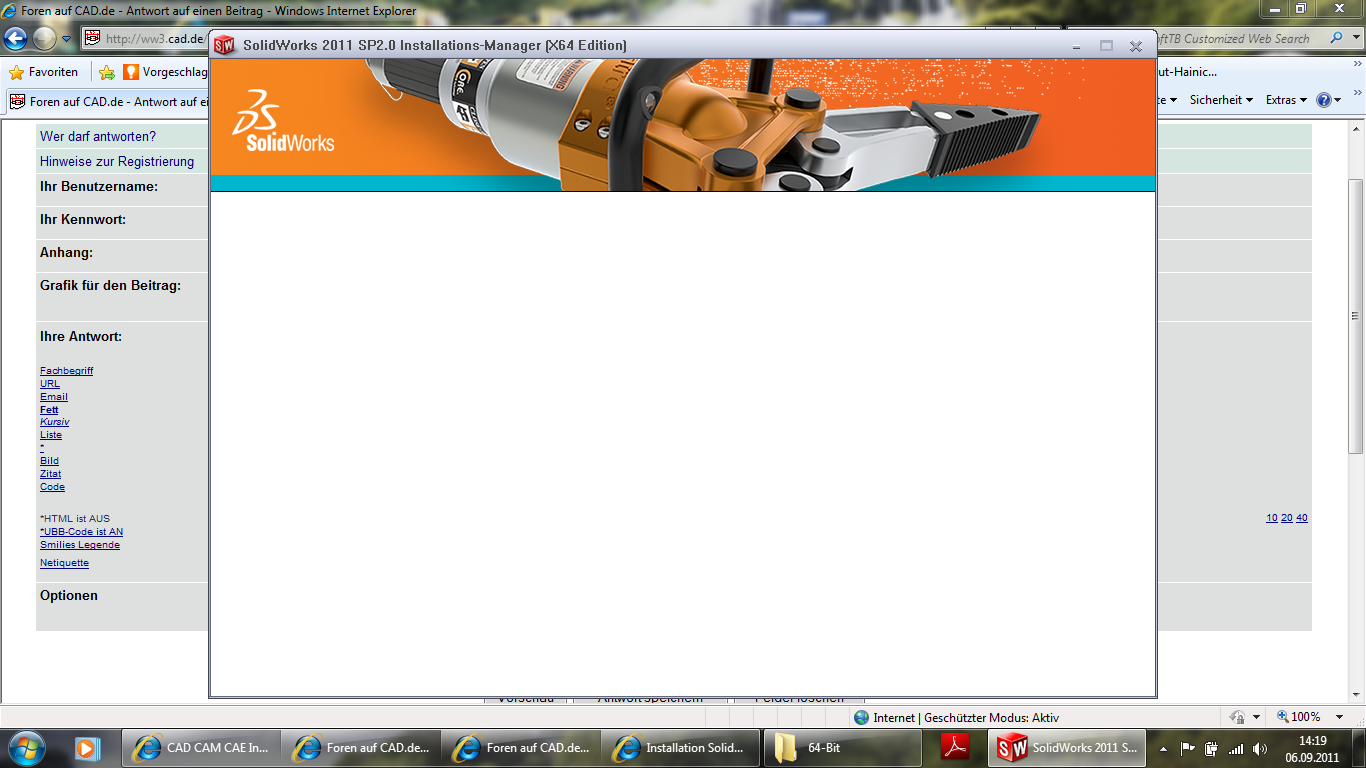The image size is (1366, 768).
Task: Open the 'Hinweise zur Registrierung' link
Action: click(117, 161)
